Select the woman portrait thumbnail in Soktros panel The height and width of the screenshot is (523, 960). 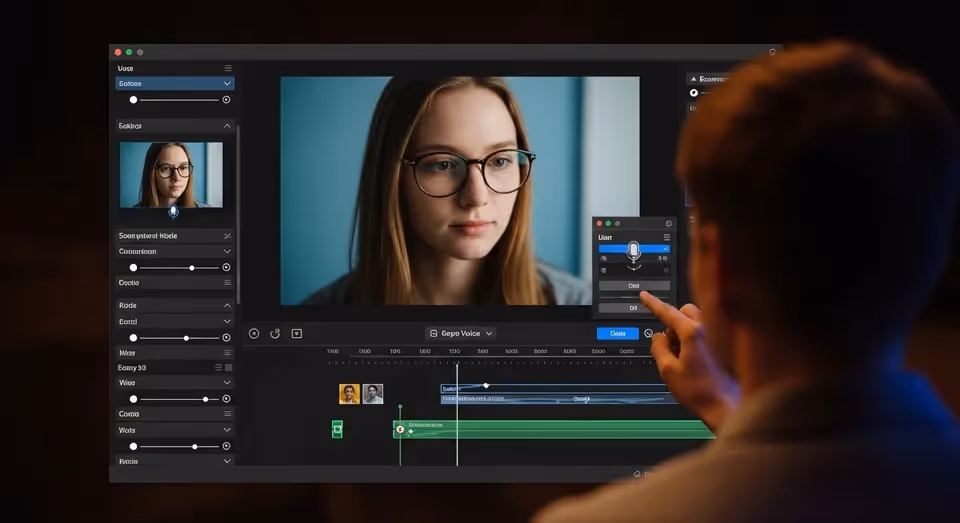171,175
